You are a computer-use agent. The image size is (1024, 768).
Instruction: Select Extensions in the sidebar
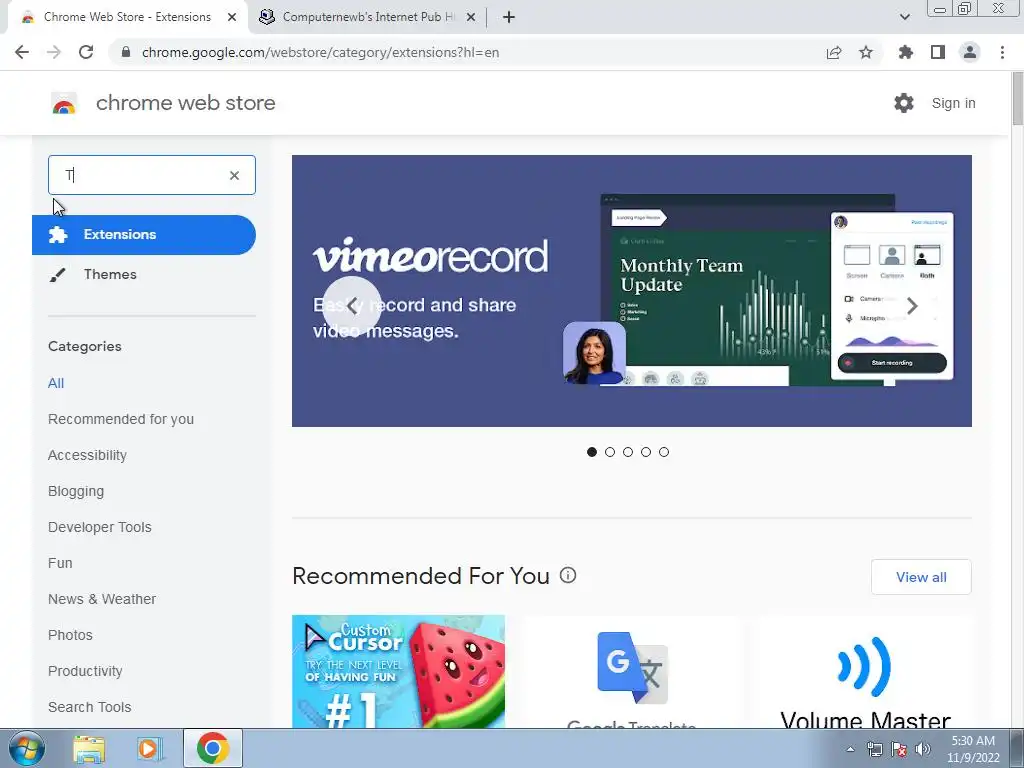(144, 234)
